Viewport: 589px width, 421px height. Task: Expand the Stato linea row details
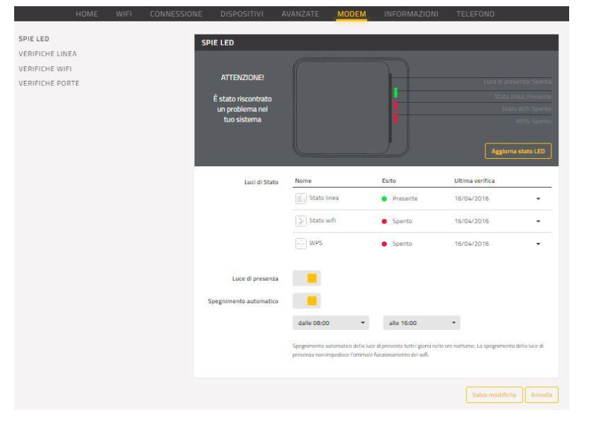pos(538,199)
